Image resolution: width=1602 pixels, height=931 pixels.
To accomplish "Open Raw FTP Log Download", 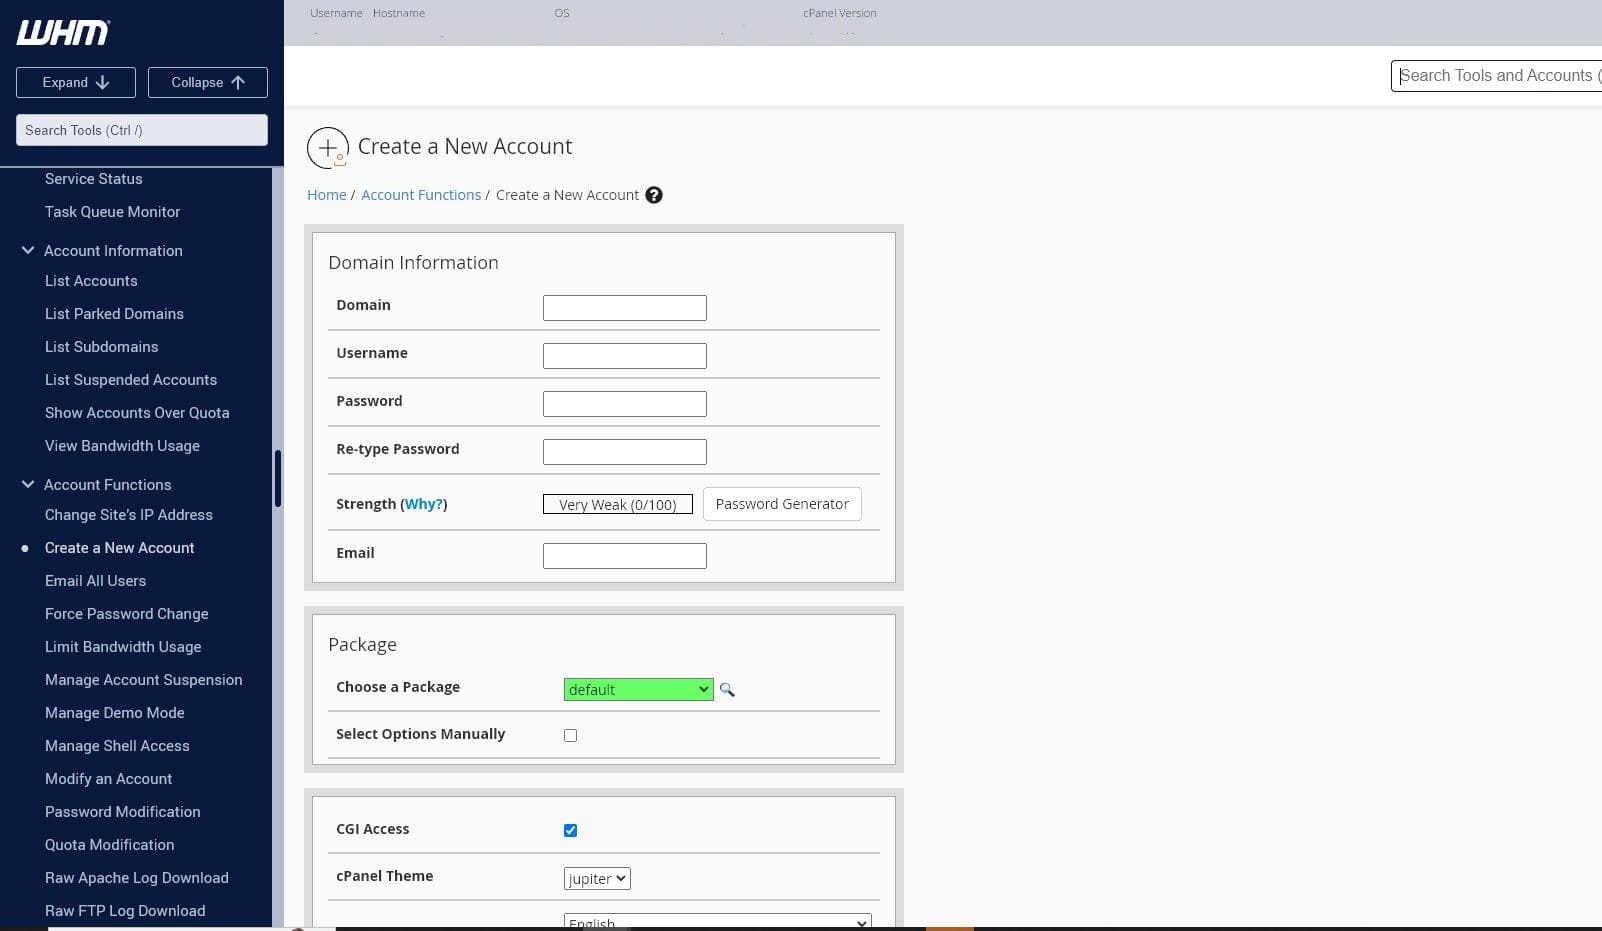I will click(125, 911).
